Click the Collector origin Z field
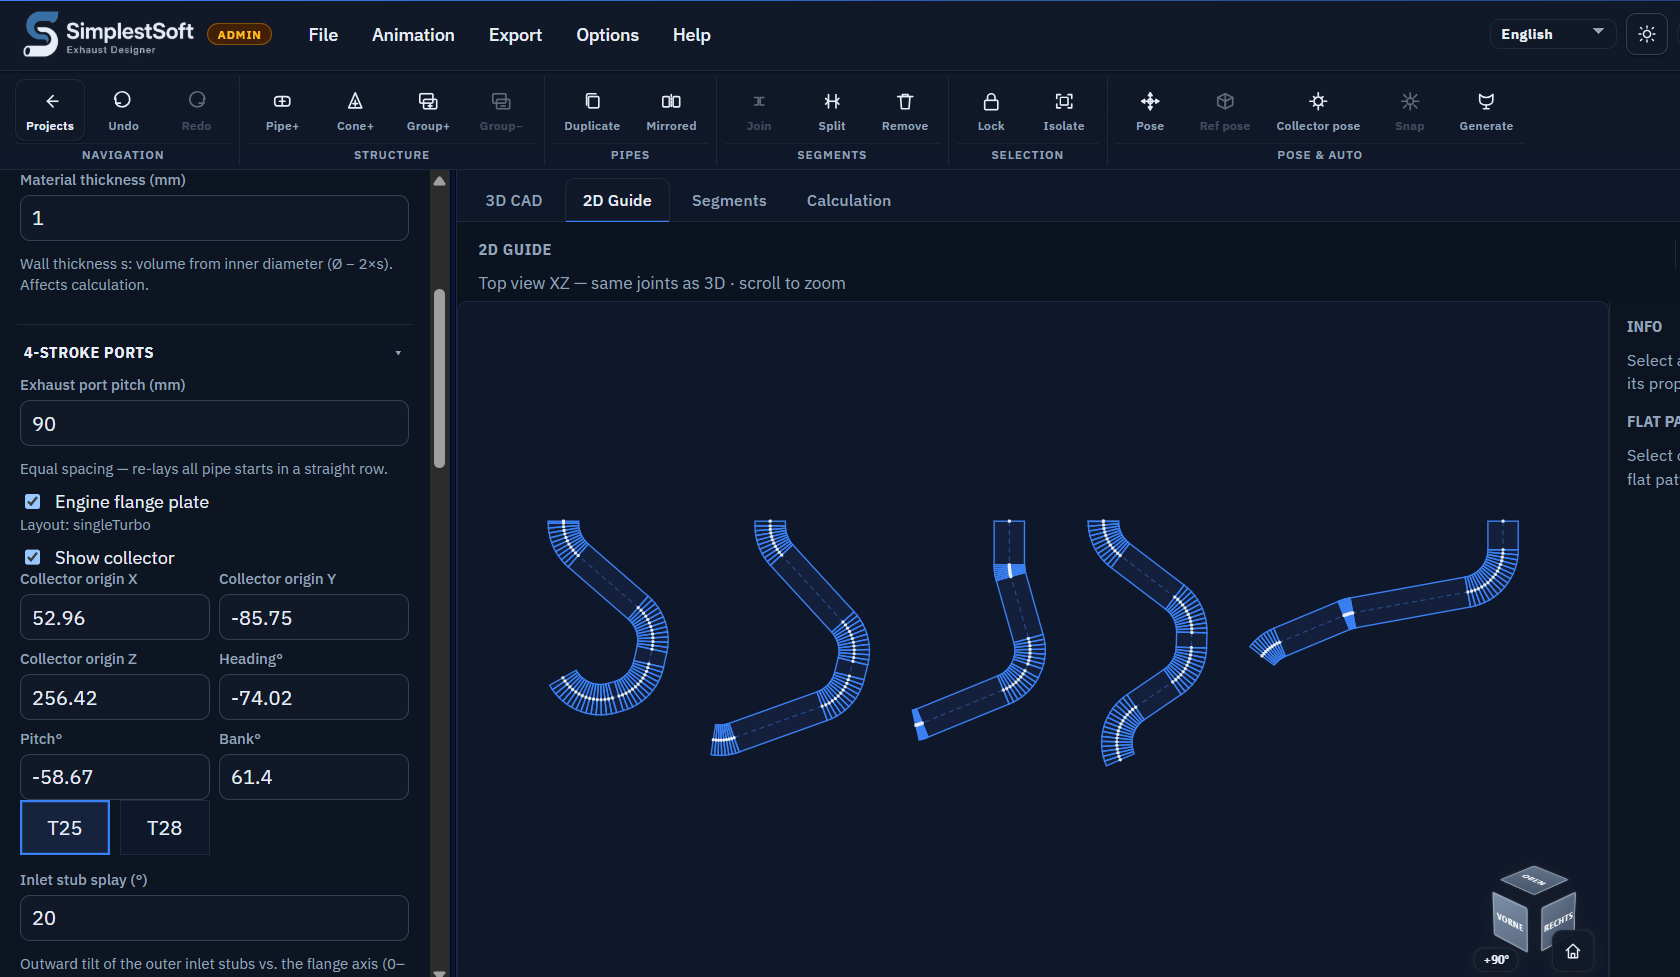 coord(115,698)
